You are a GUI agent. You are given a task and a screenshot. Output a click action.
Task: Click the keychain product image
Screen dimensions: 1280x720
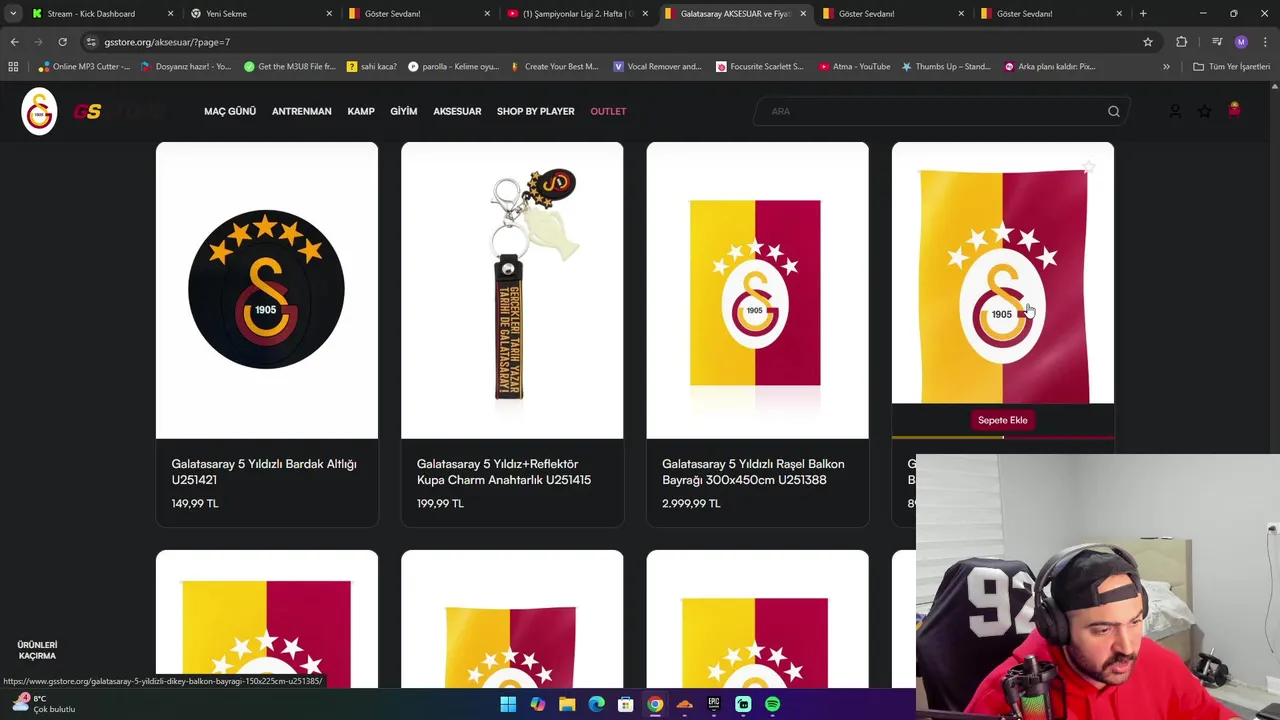click(x=512, y=290)
